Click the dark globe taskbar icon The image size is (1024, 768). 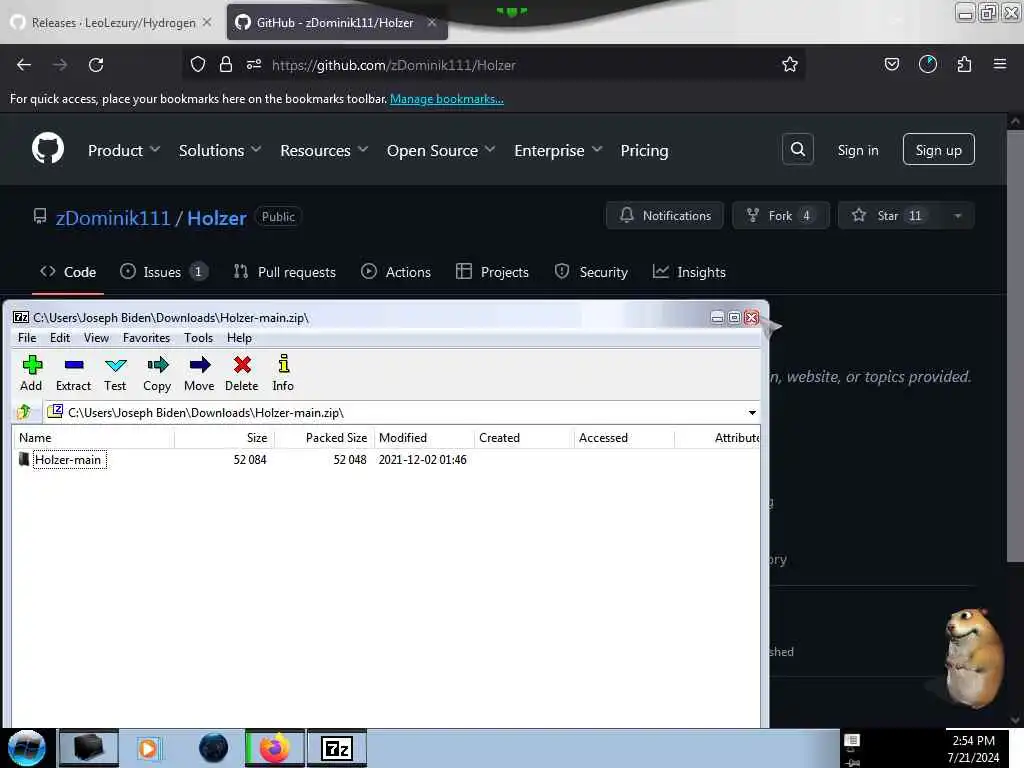214,748
